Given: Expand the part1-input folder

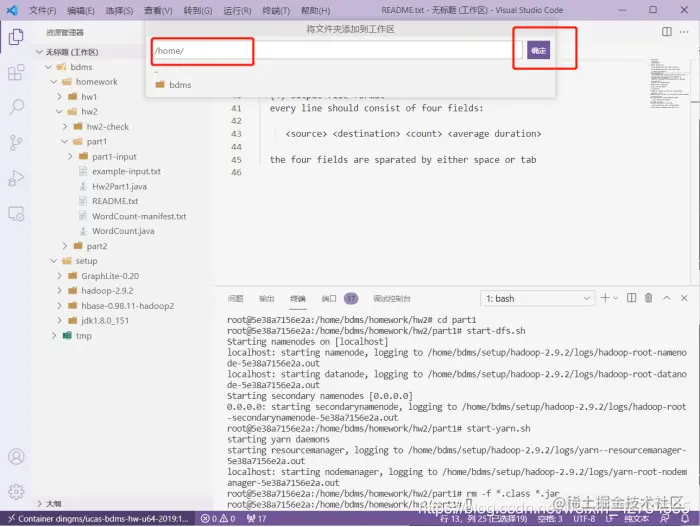Looking at the screenshot, I should pyautogui.click(x=70, y=156).
